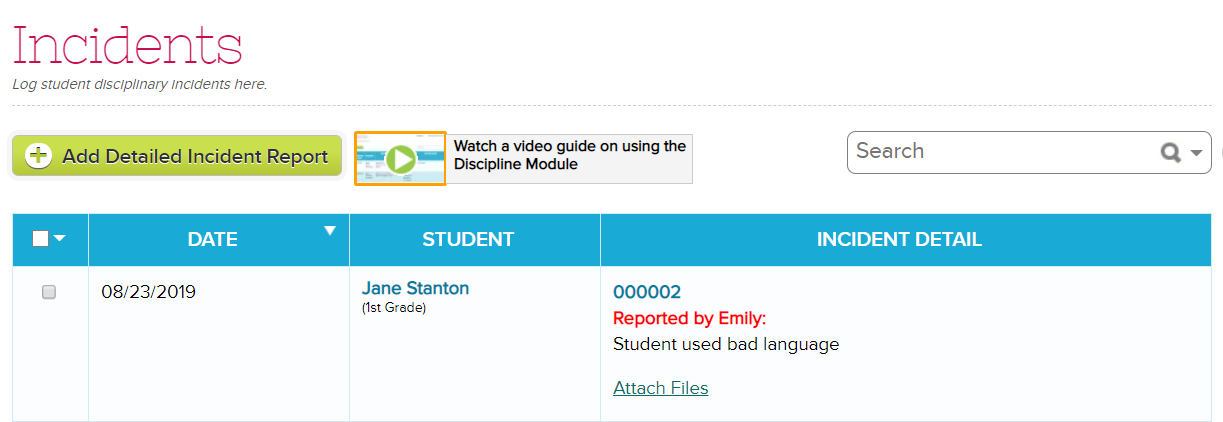
Task: Select the 08/23/2019 incident row checkbox
Action: click(49, 292)
